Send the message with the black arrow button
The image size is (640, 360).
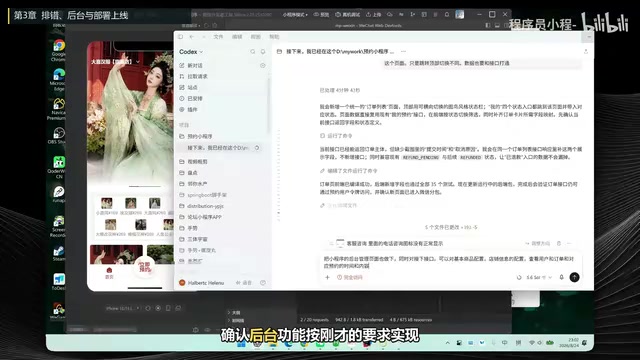574,277
